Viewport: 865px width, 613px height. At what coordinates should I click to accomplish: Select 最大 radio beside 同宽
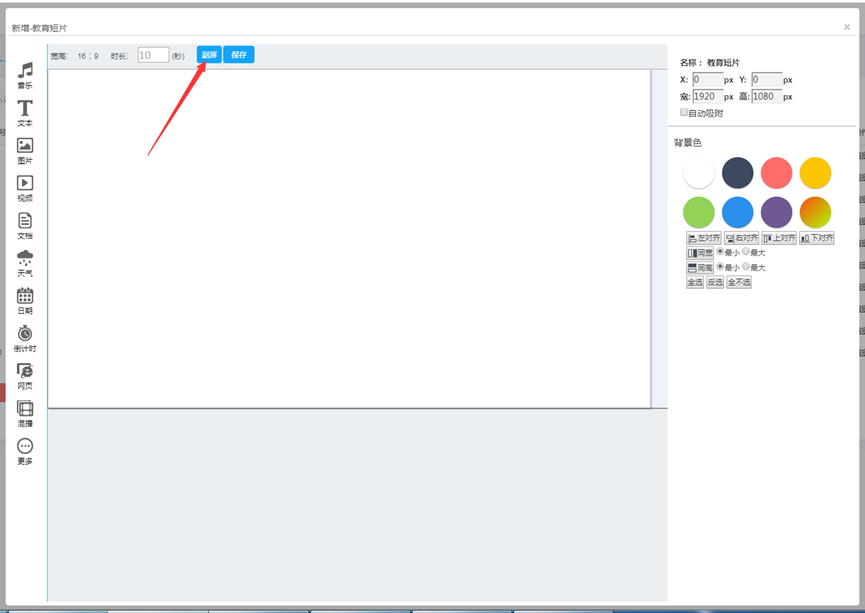tap(746, 252)
